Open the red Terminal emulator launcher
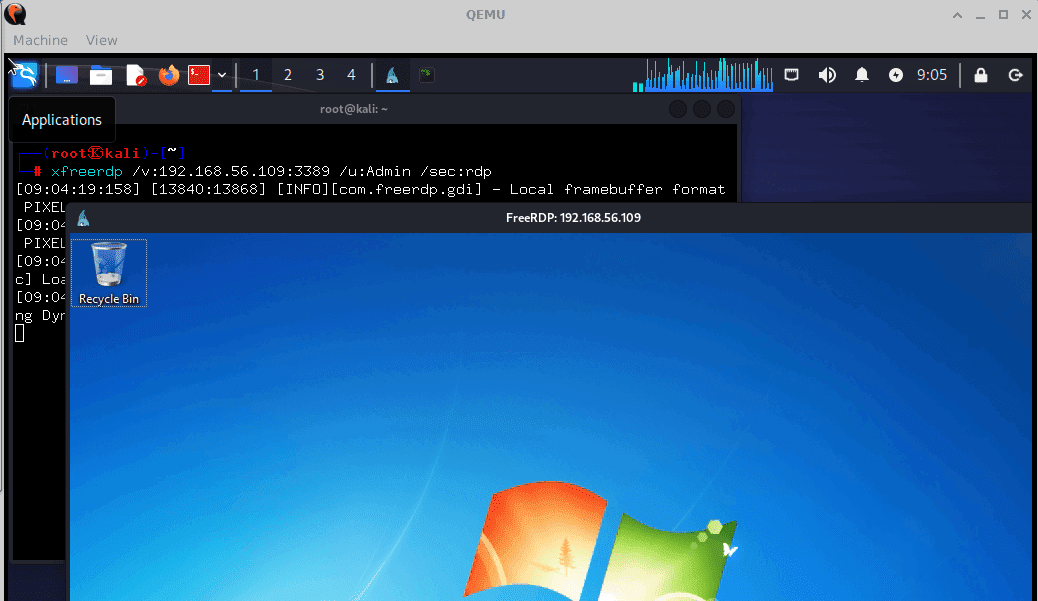The width and height of the screenshot is (1038, 601). pos(199,75)
